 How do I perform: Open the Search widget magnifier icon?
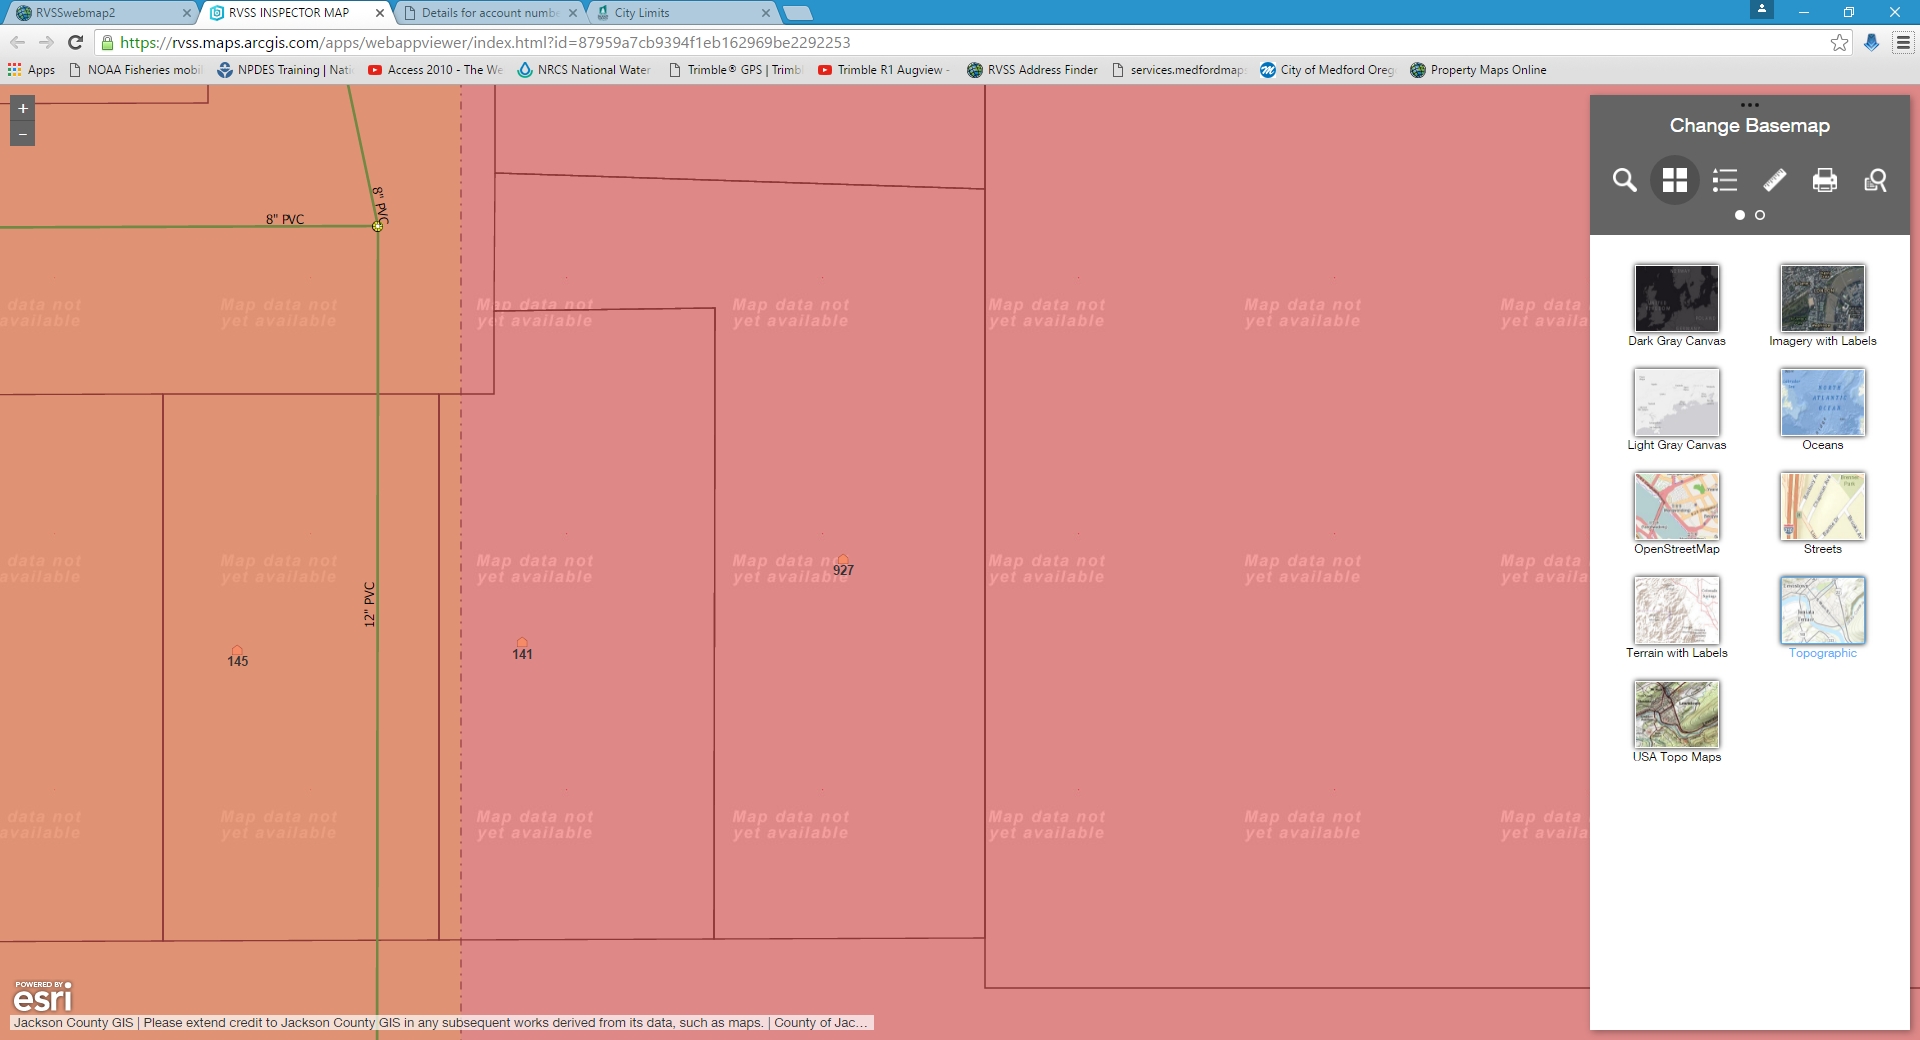1624,180
